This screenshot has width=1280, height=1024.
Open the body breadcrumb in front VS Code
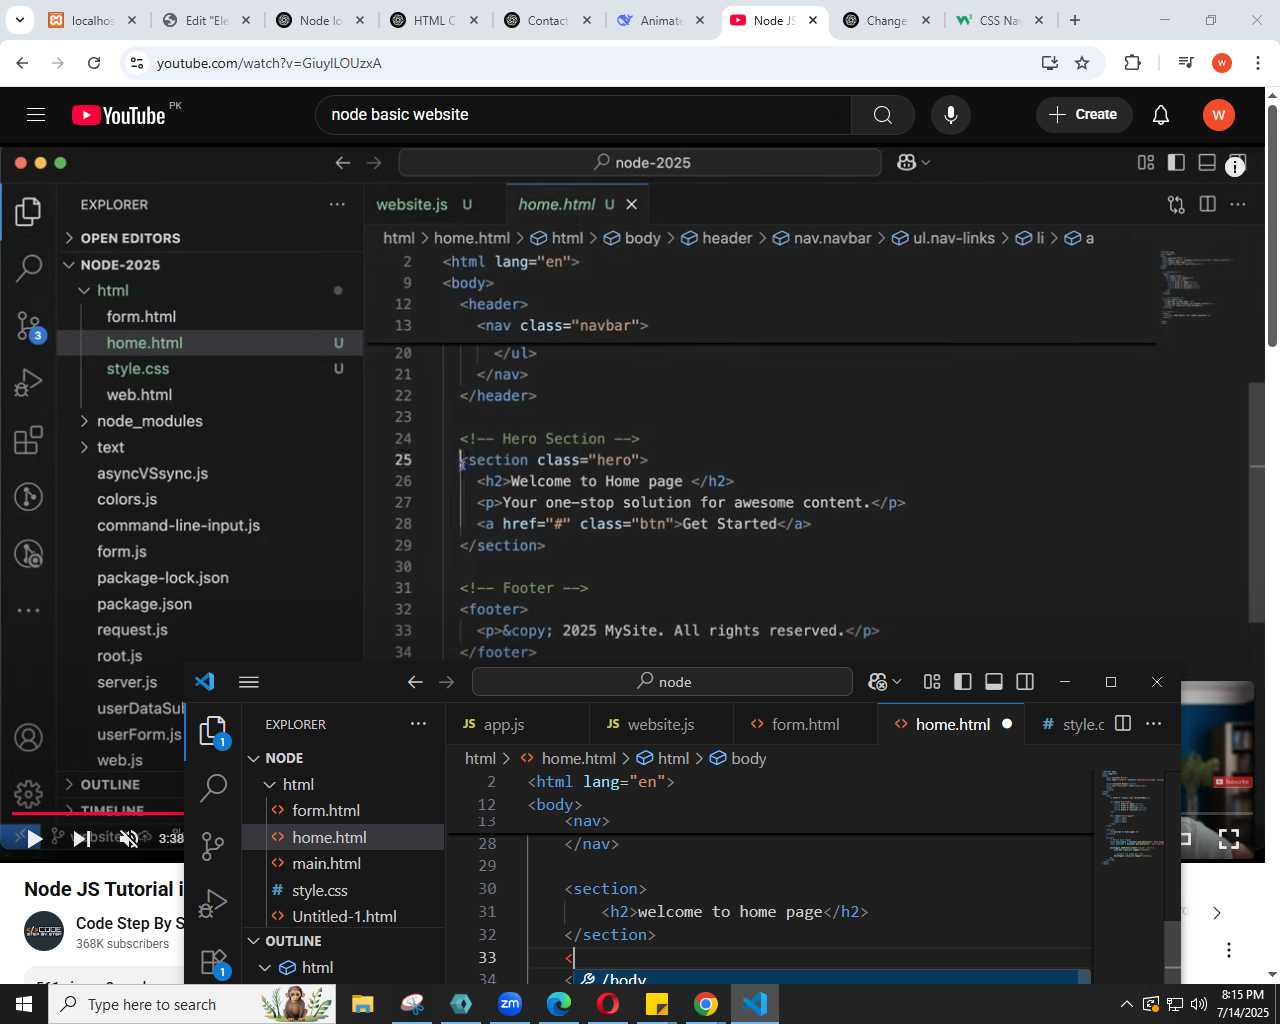coord(738,758)
